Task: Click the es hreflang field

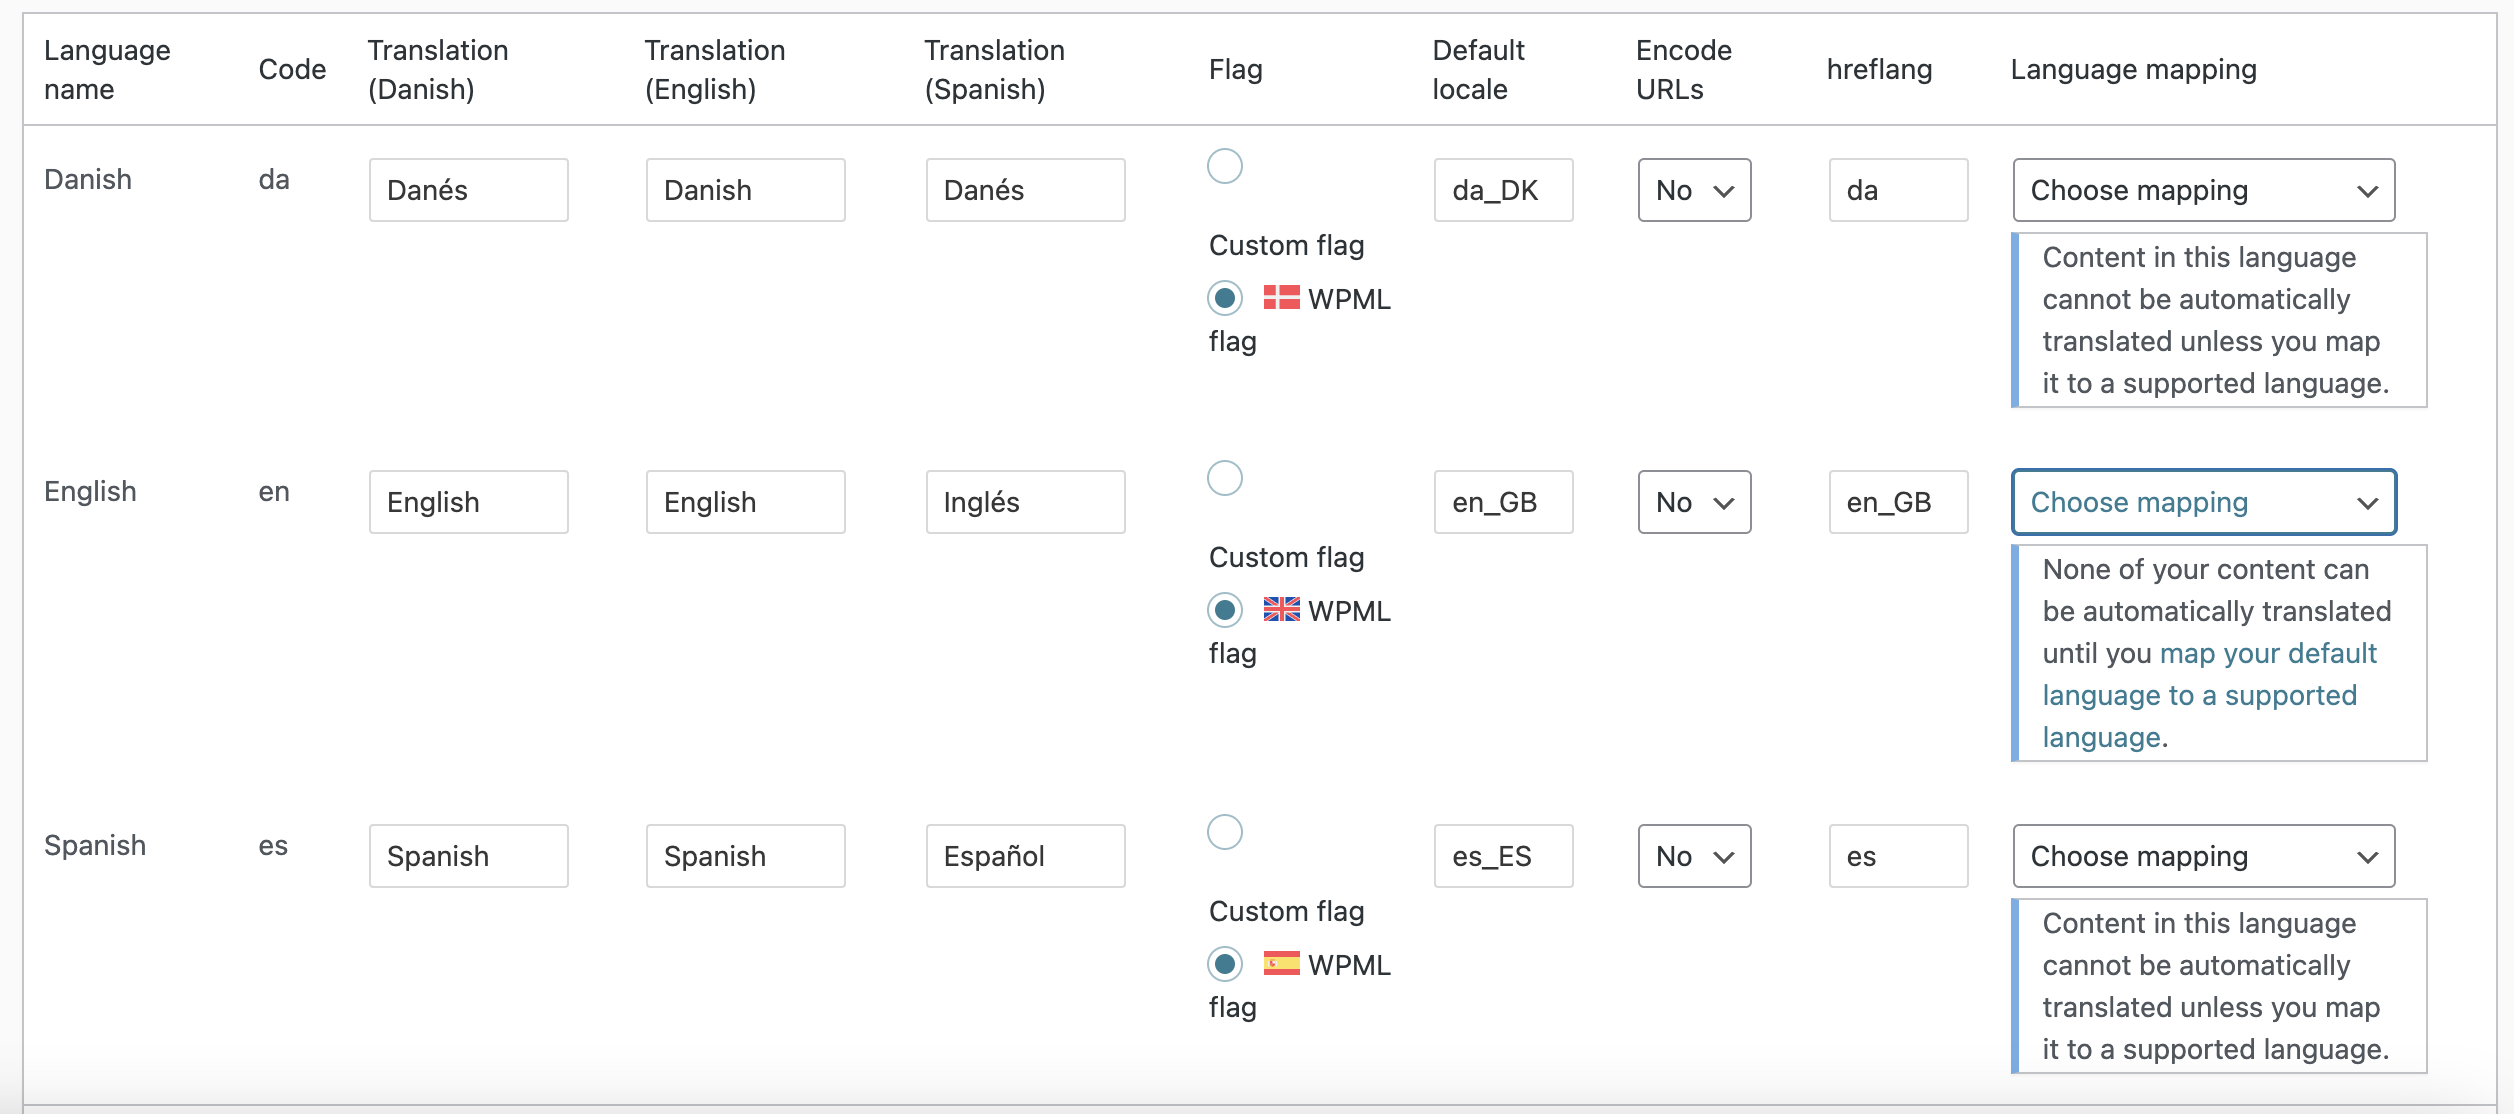Action: [x=1898, y=856]
